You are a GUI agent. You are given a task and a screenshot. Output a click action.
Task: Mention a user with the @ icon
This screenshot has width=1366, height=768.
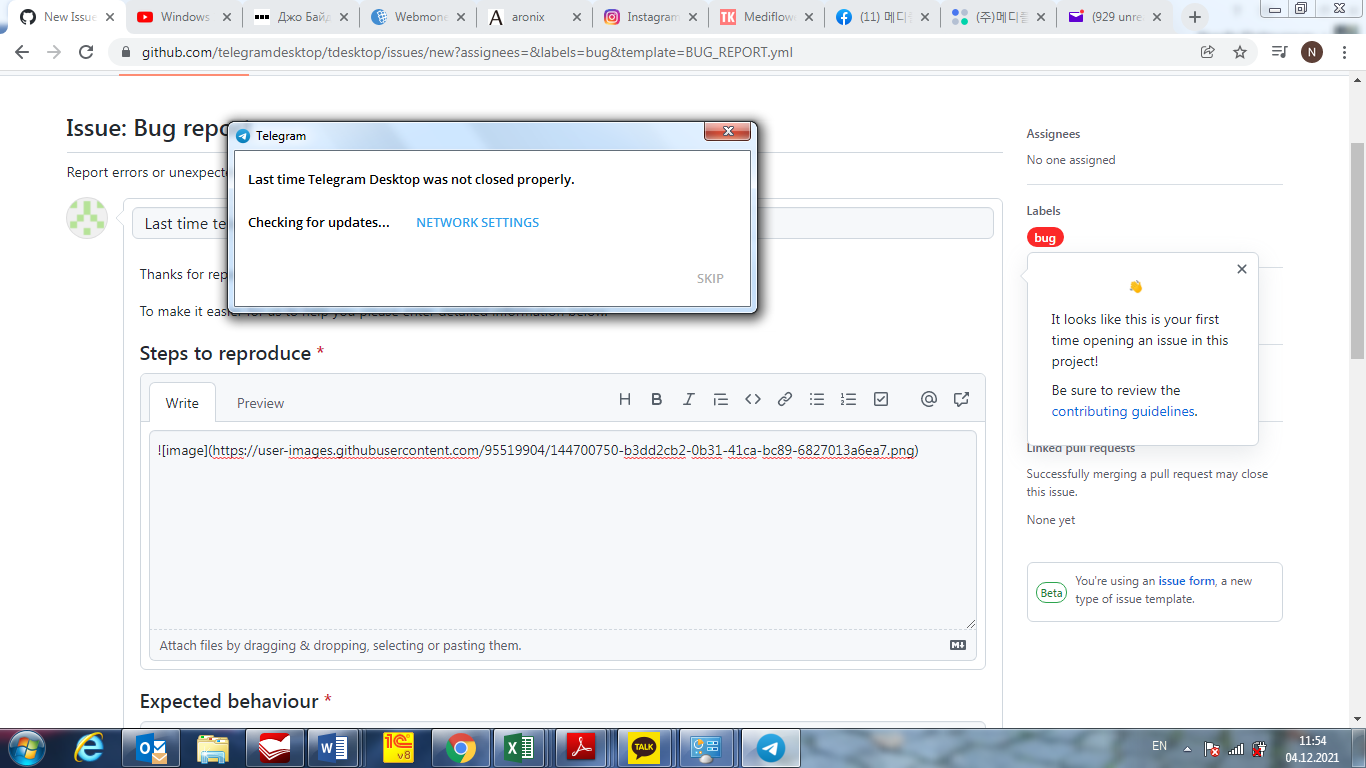click(x=929, y=398)
